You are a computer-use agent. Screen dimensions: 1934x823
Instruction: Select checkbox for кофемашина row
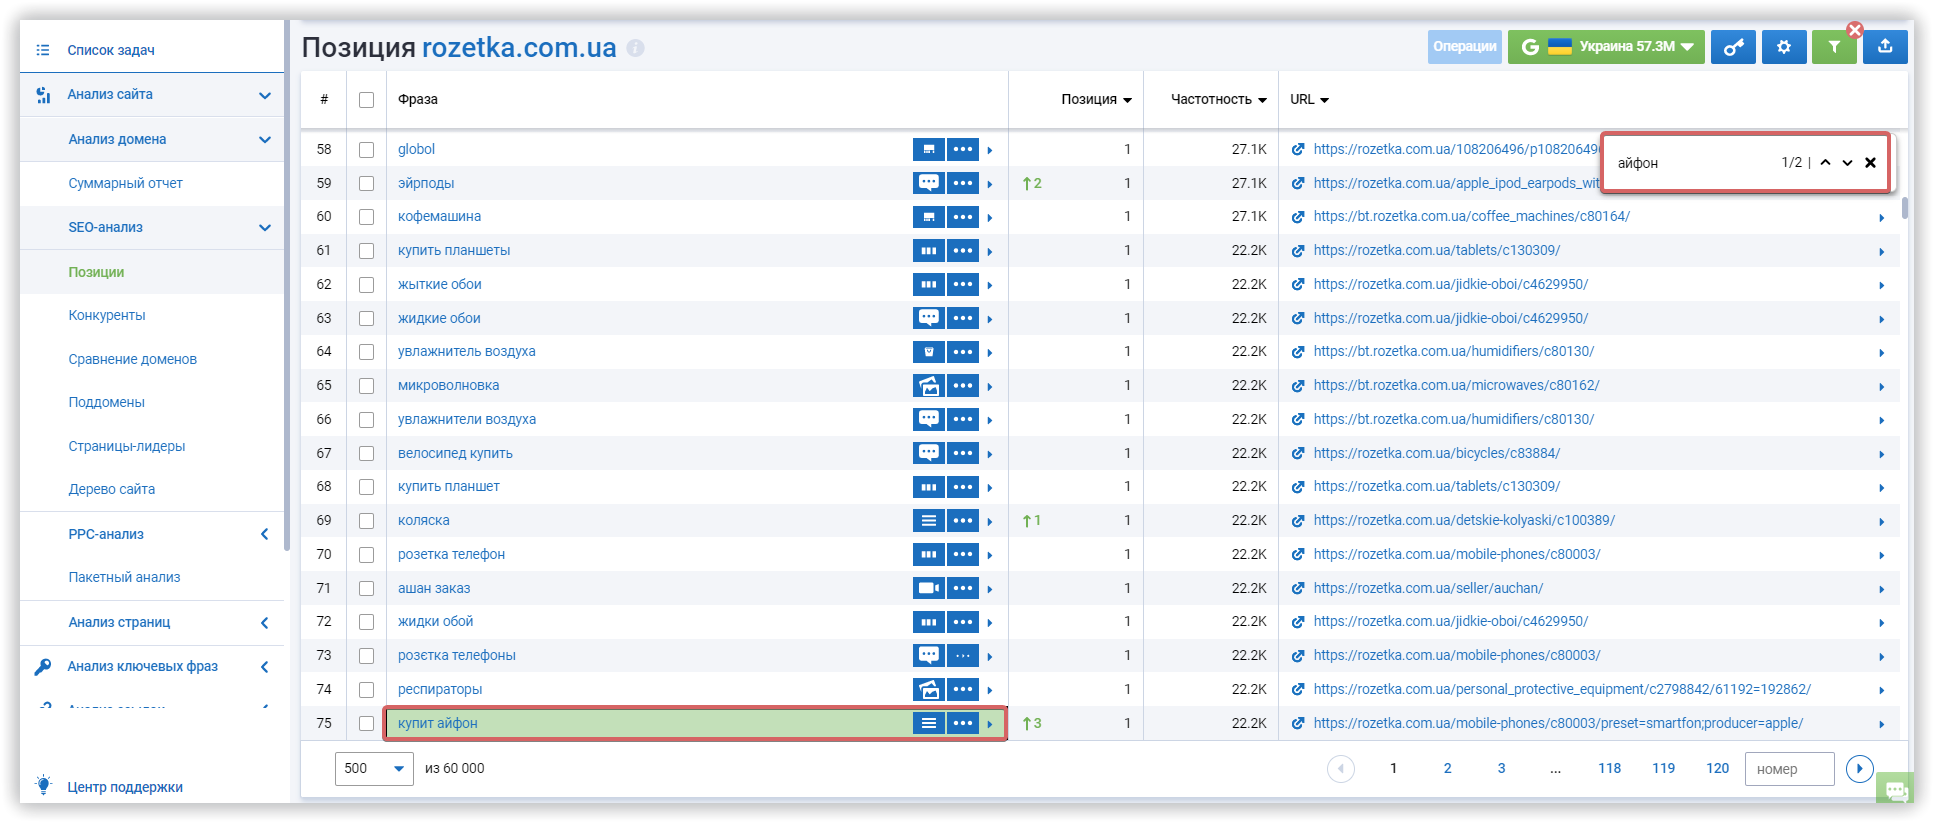tap(367, 217)
